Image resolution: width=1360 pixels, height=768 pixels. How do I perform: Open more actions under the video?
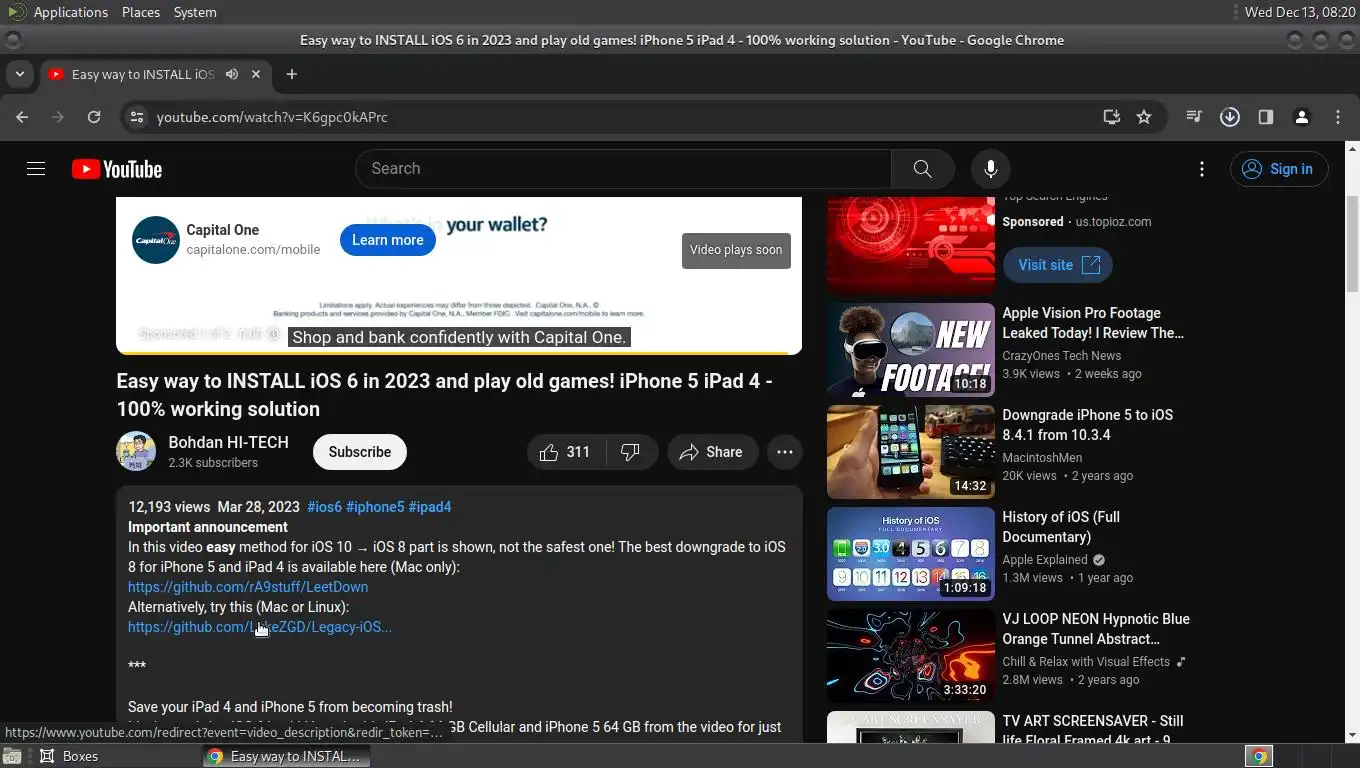coord(785,452)
